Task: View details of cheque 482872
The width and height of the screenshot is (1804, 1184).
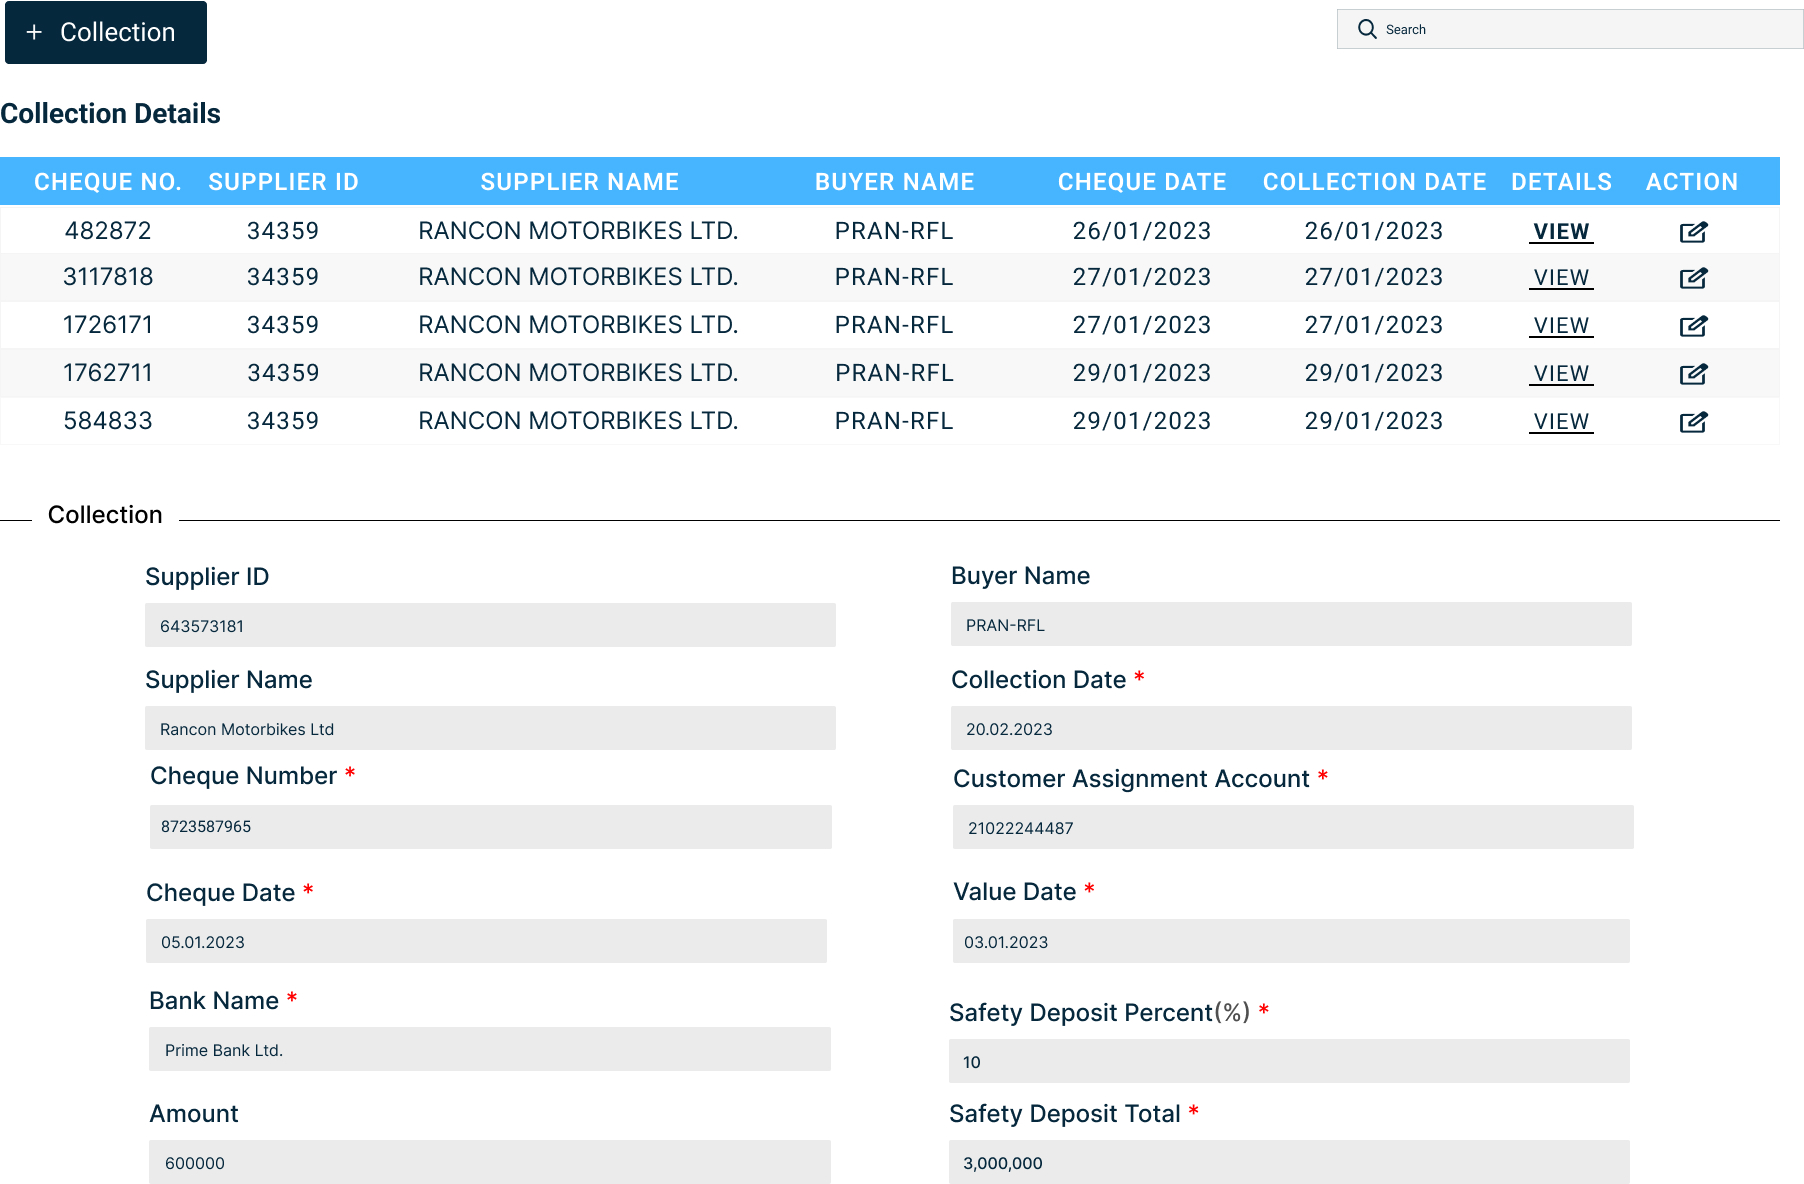Action: point(1561,232)
